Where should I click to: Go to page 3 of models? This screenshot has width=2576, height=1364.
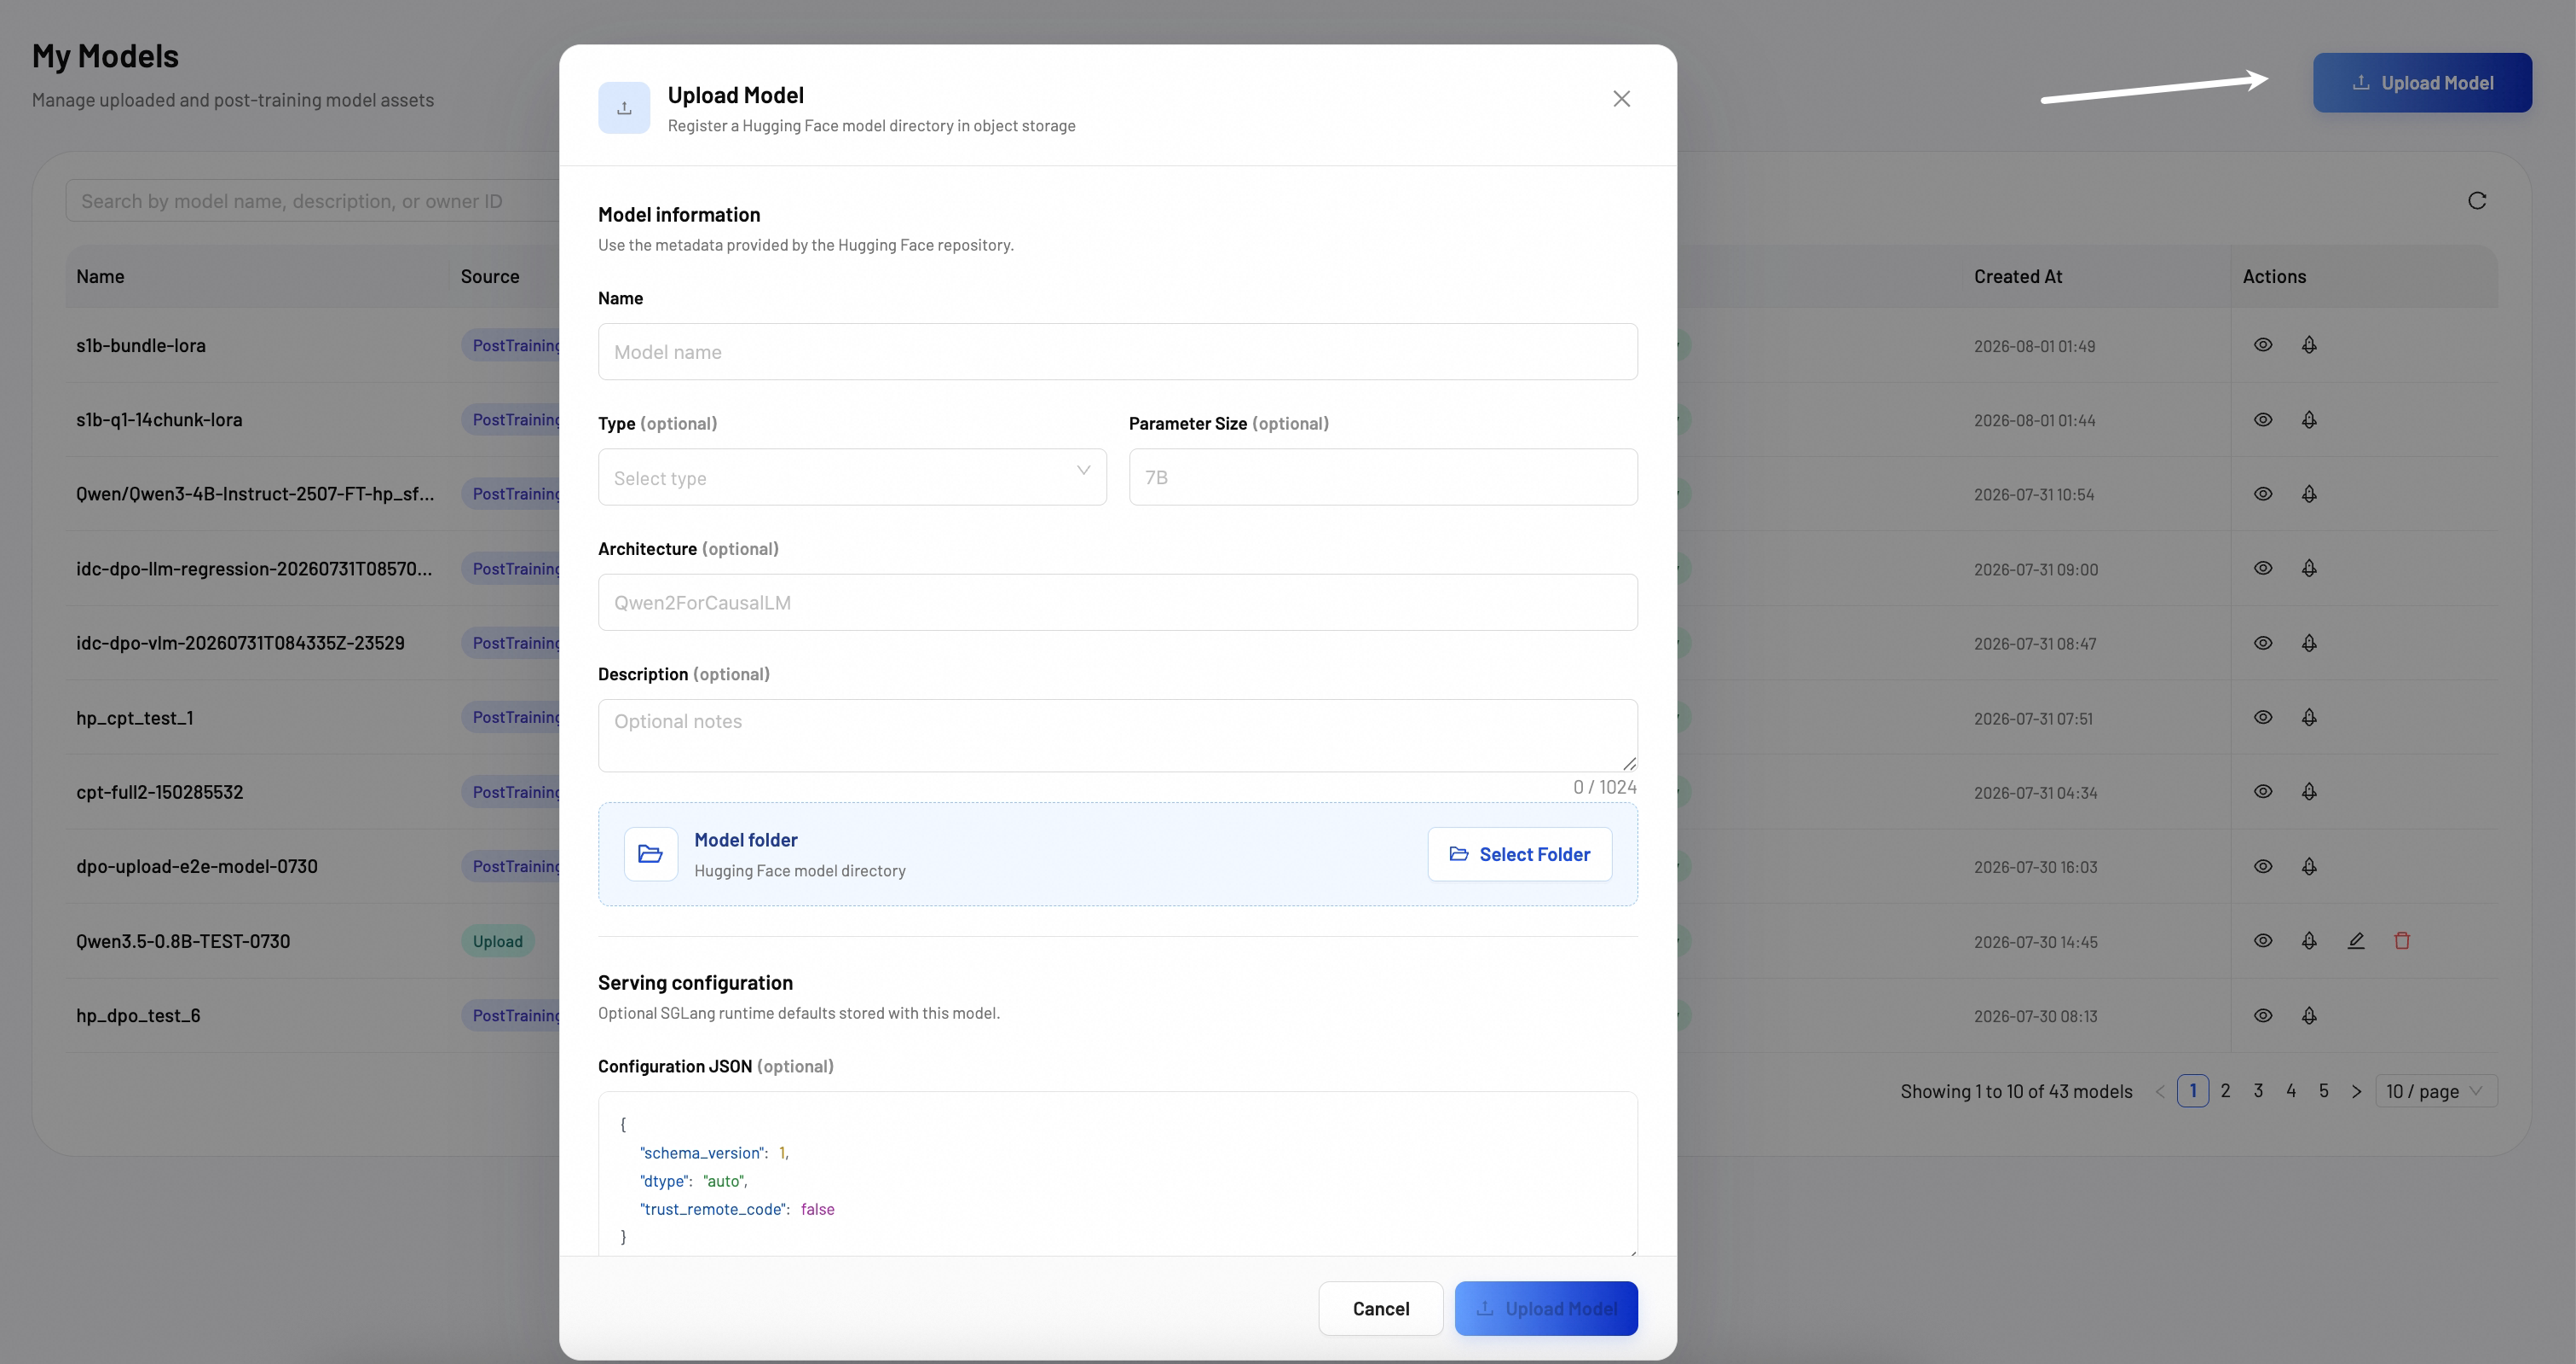coord(2258,1091)
